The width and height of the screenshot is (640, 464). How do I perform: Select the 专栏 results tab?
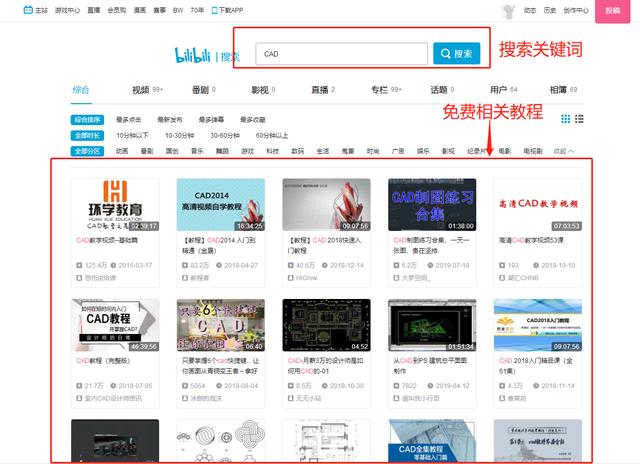coord(386,90)
